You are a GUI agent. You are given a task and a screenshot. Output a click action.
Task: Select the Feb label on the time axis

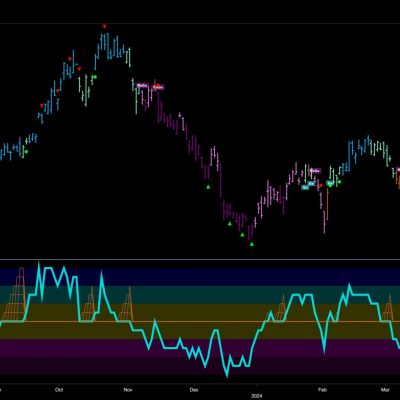[322, 389]
